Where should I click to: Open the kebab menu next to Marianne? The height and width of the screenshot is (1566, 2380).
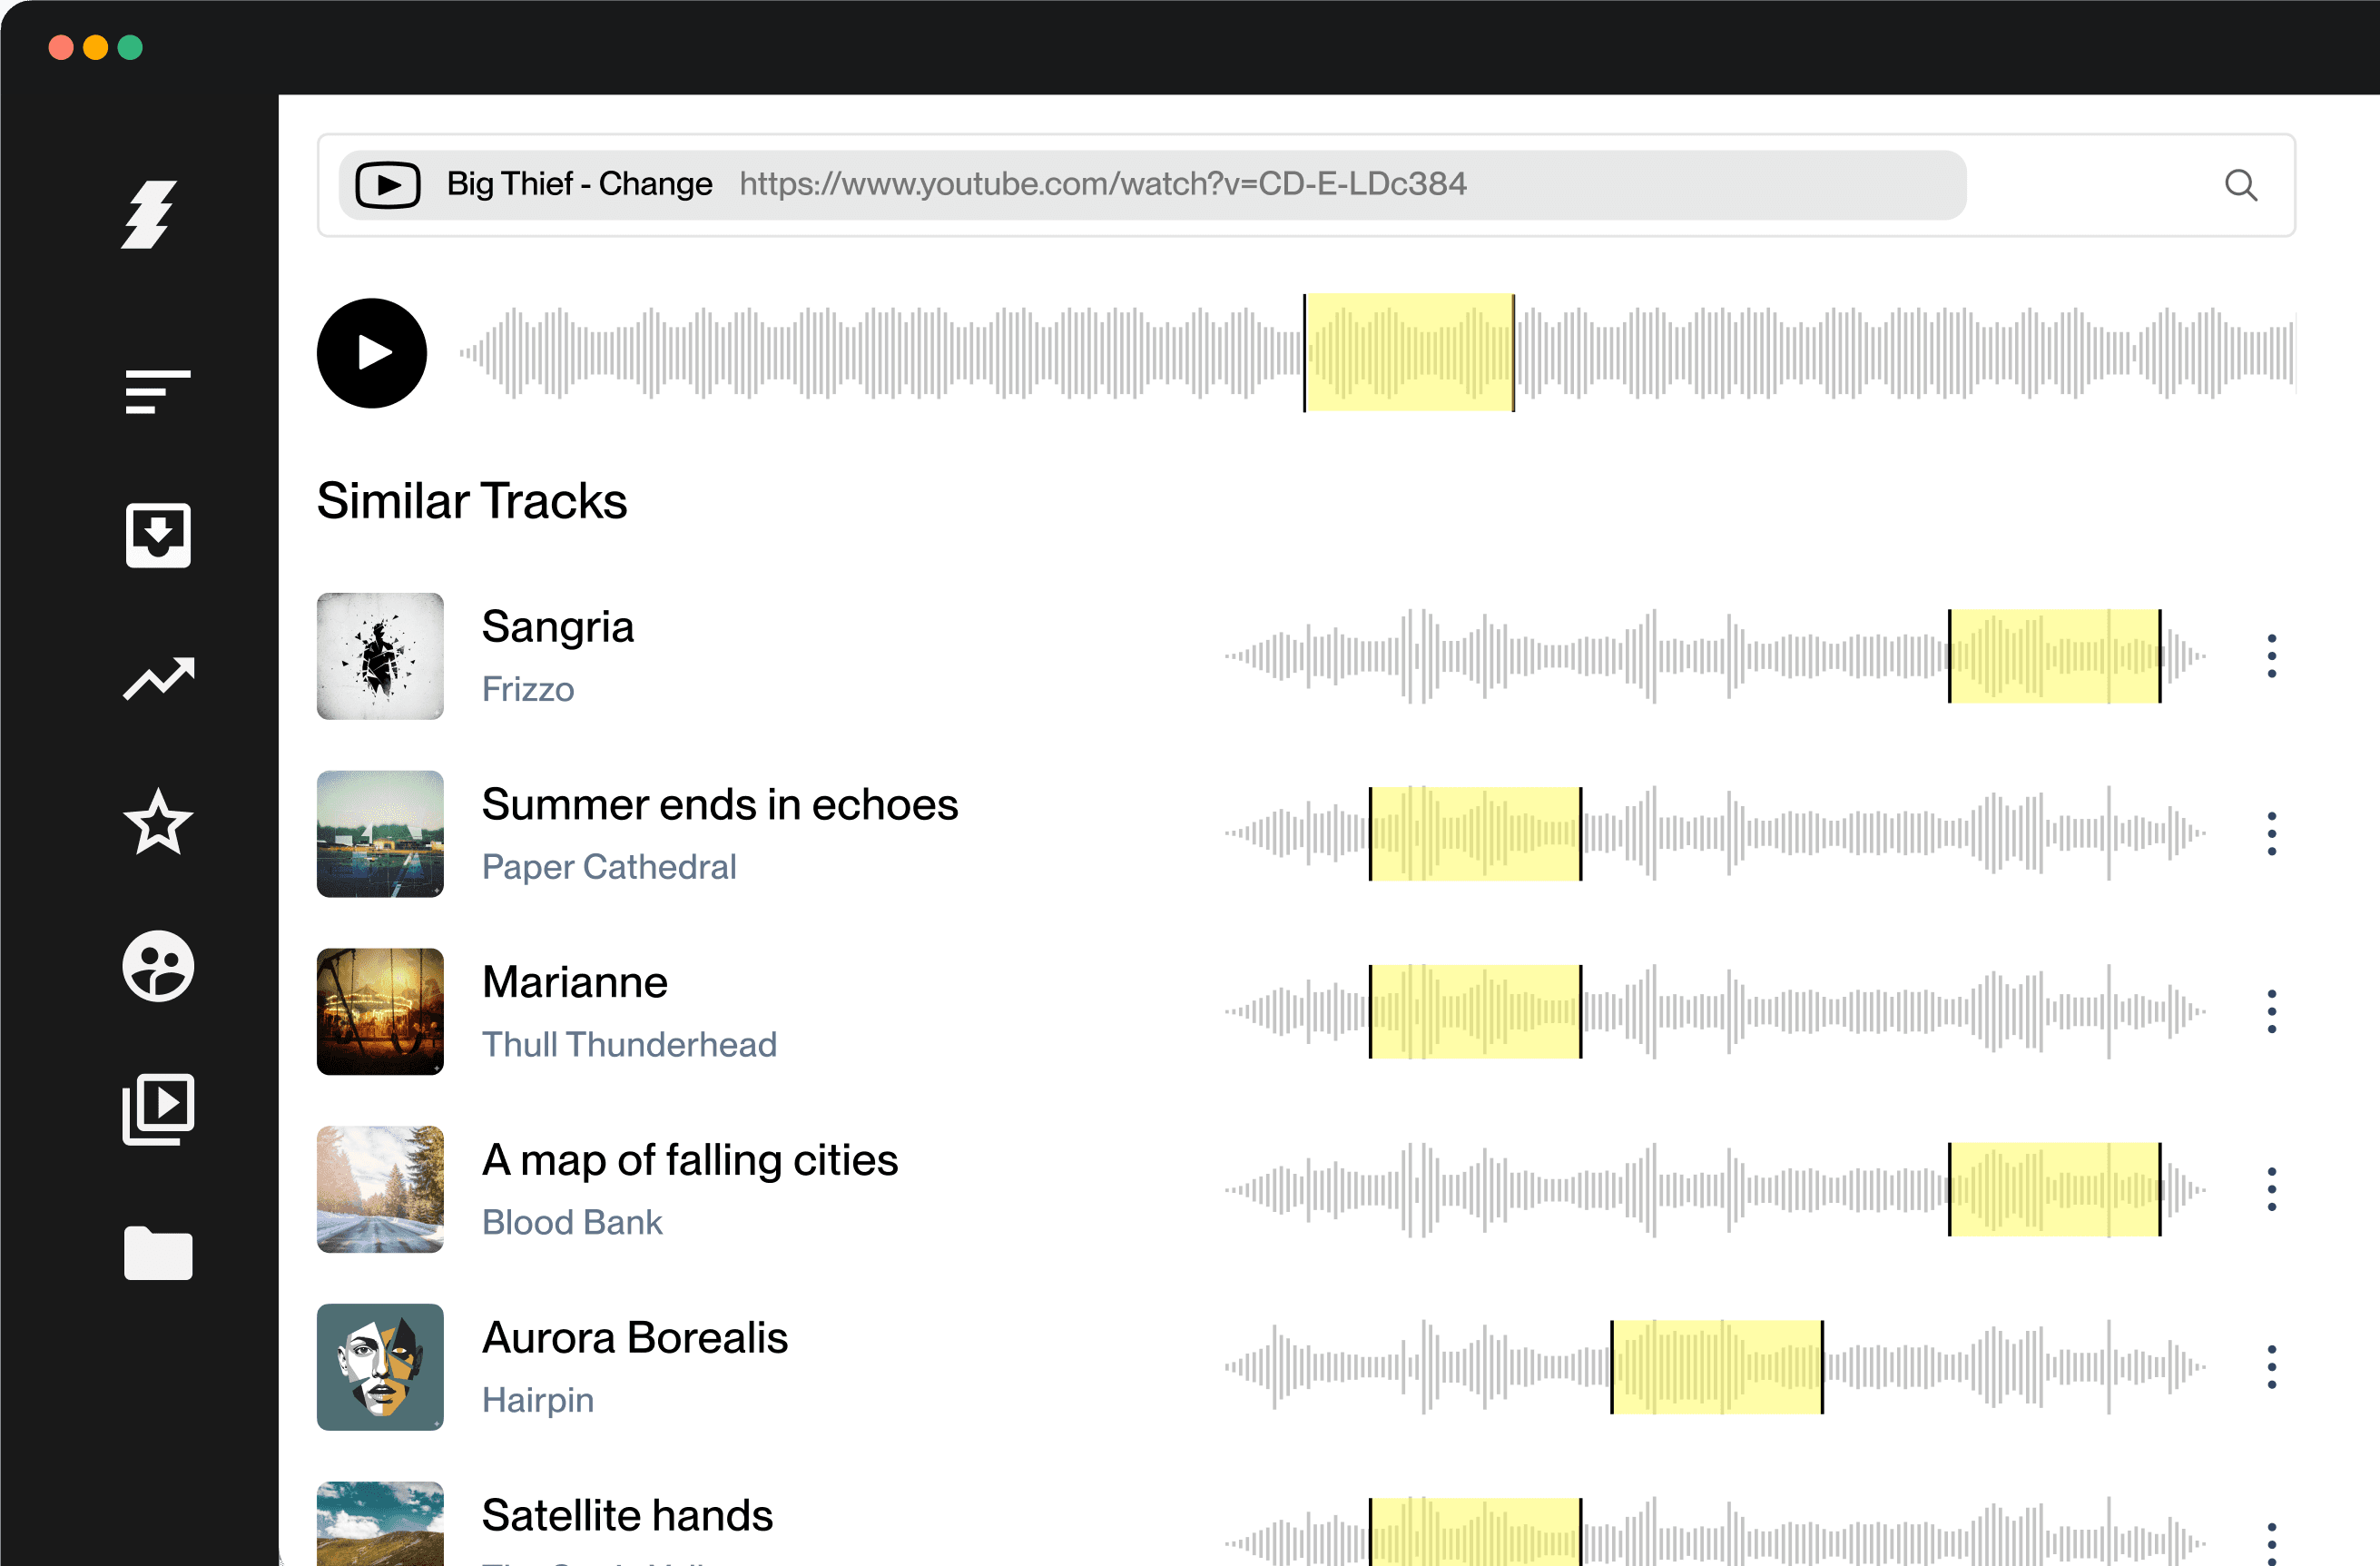point(2272,1010)
